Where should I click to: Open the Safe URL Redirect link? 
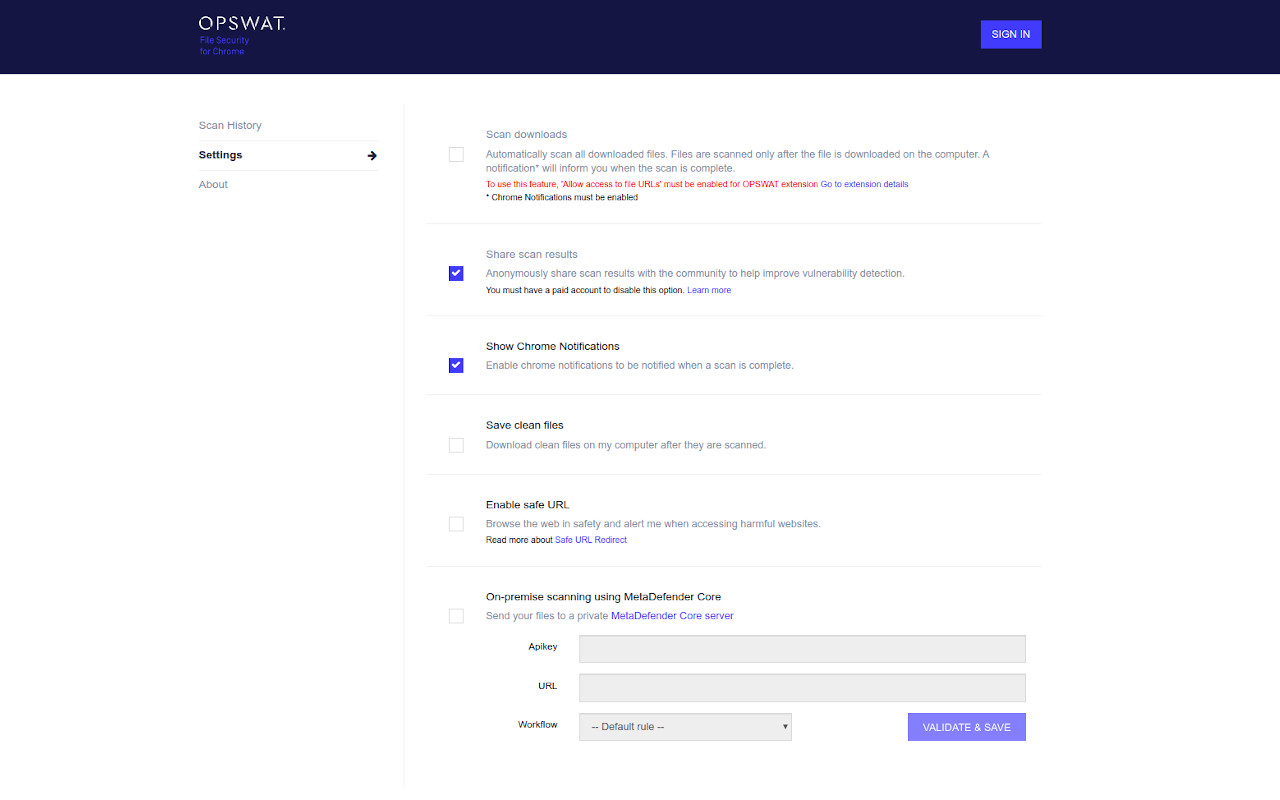point(591,539)
